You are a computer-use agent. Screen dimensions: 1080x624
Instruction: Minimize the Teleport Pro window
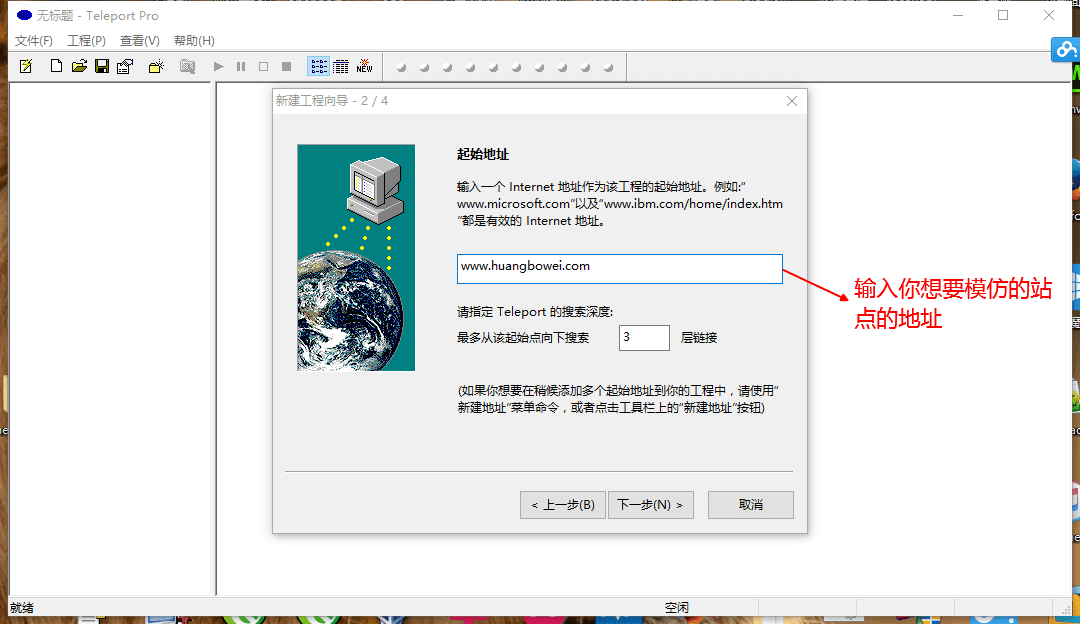(x=957, y=15)
